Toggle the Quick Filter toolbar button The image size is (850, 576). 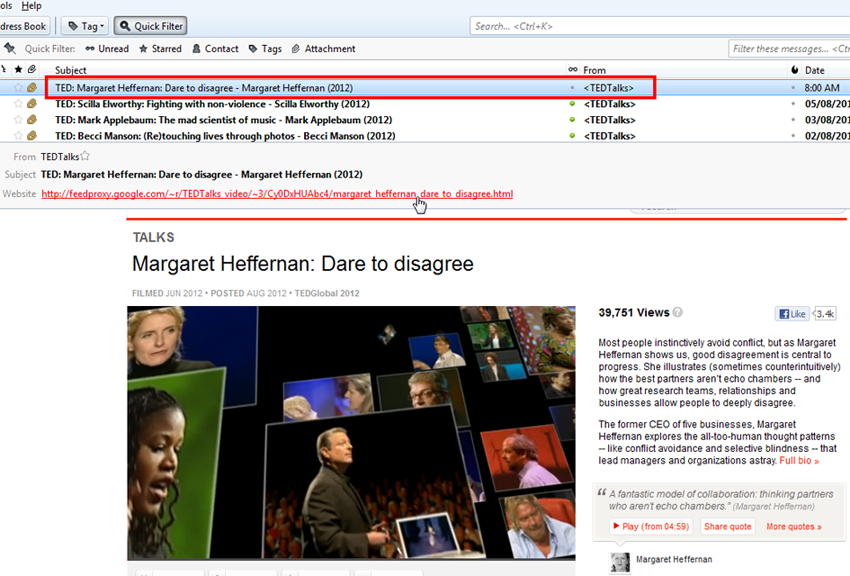(x=150, y=26)
